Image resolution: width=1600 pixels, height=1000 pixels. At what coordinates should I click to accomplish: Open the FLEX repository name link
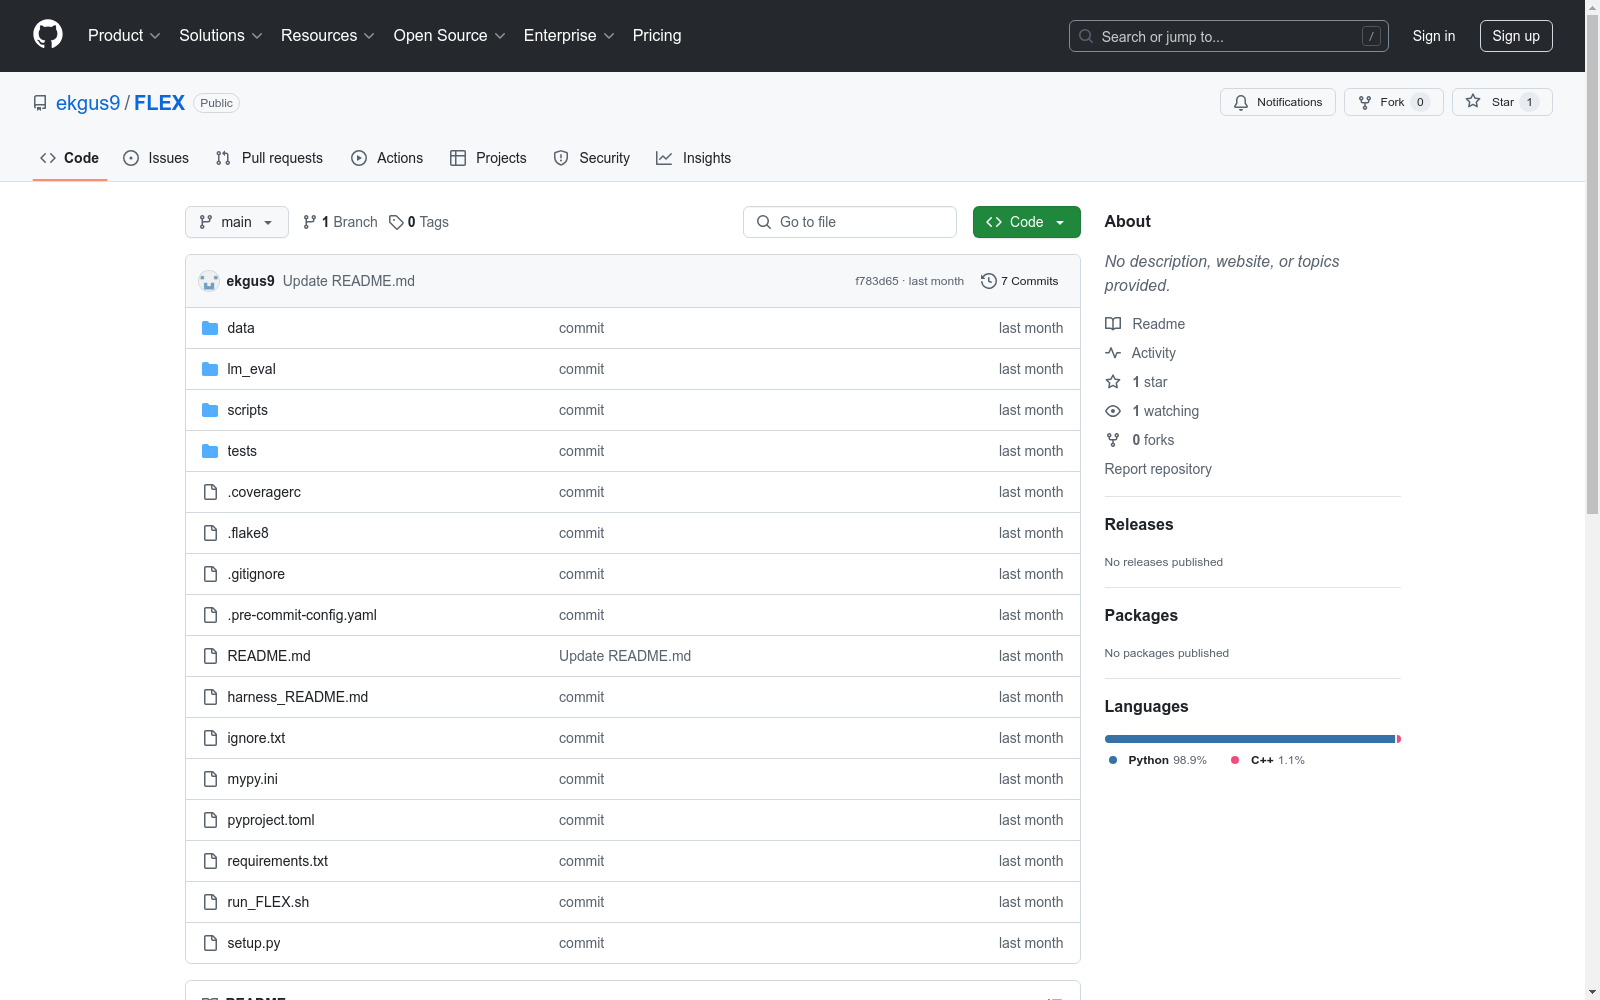point(160,103)
